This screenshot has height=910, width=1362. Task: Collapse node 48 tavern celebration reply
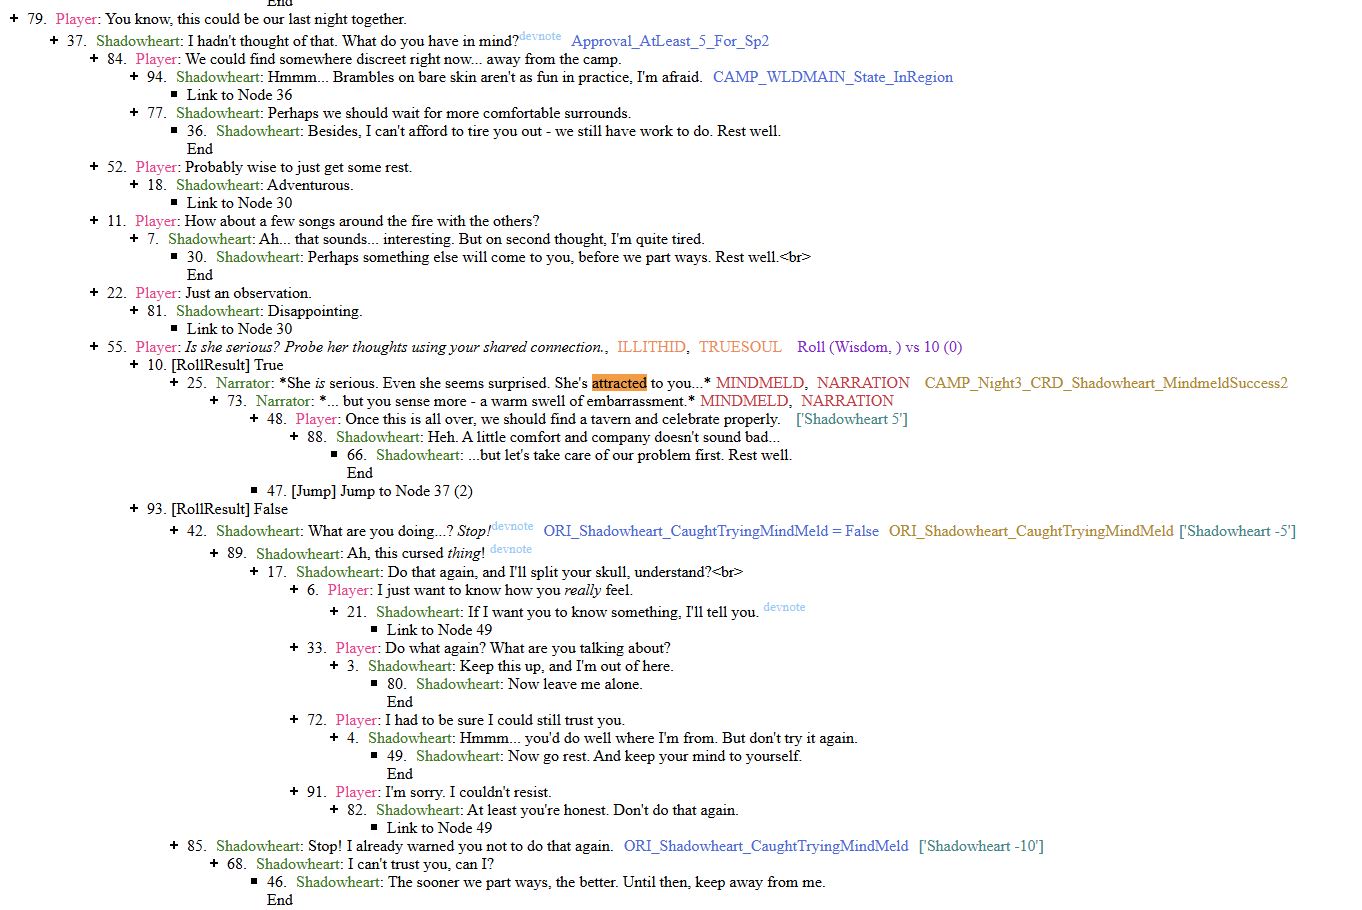254,419
